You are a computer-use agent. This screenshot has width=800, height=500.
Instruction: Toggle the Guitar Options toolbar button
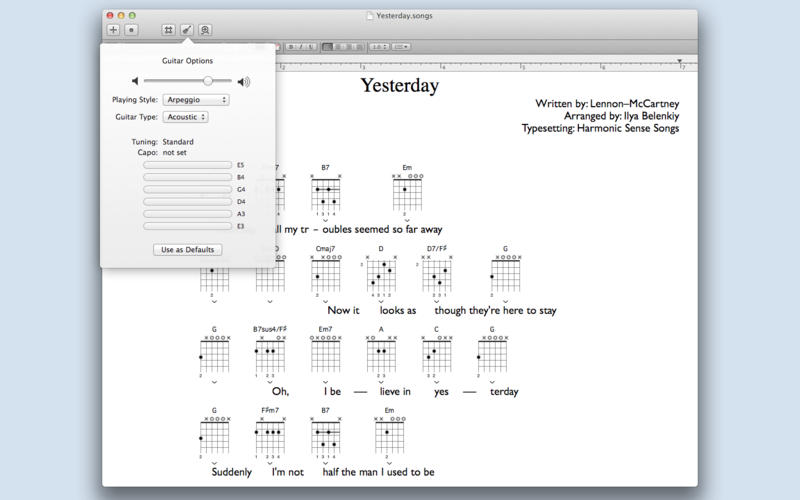click(x=187, y=30)
